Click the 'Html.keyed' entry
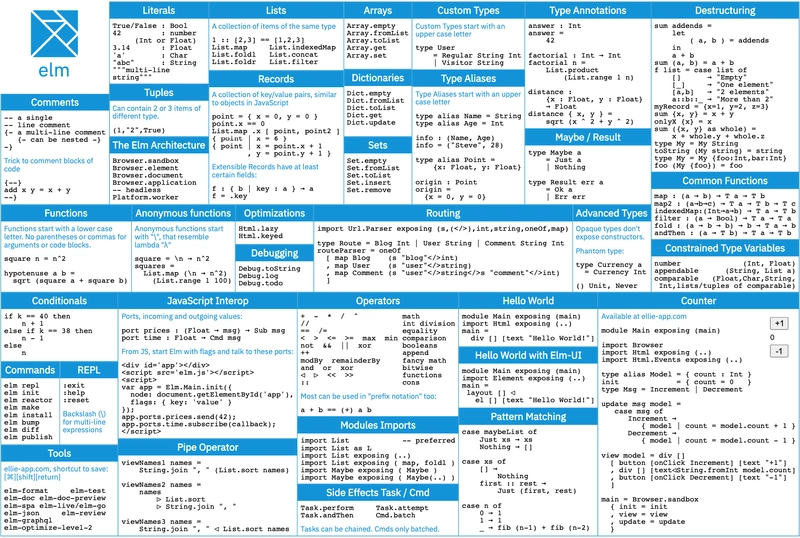The image size is (800, 538). pos(260,236)
